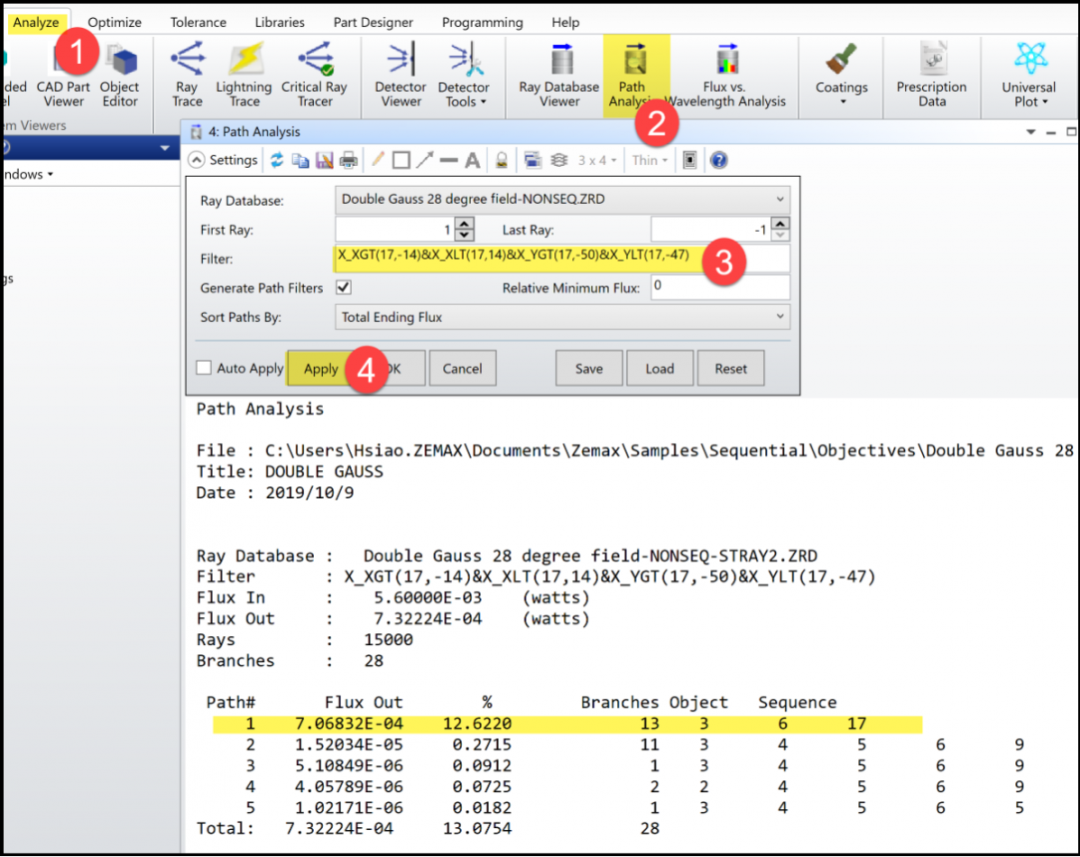
Task: Run Lightning Trace
Action: pyautogui.click(x=244, y=76)
